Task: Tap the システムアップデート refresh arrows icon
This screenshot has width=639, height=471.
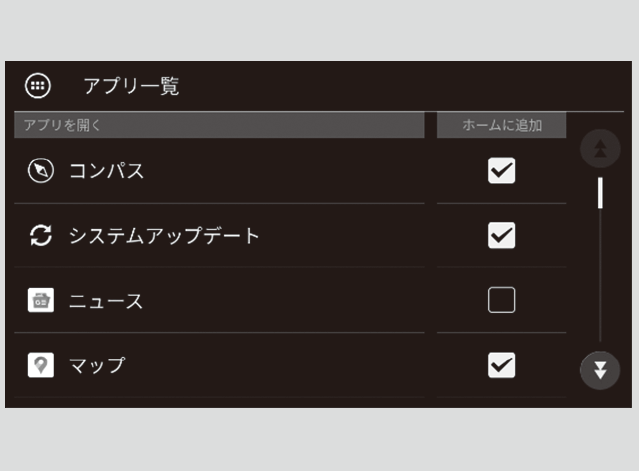Action: point(41,235)
